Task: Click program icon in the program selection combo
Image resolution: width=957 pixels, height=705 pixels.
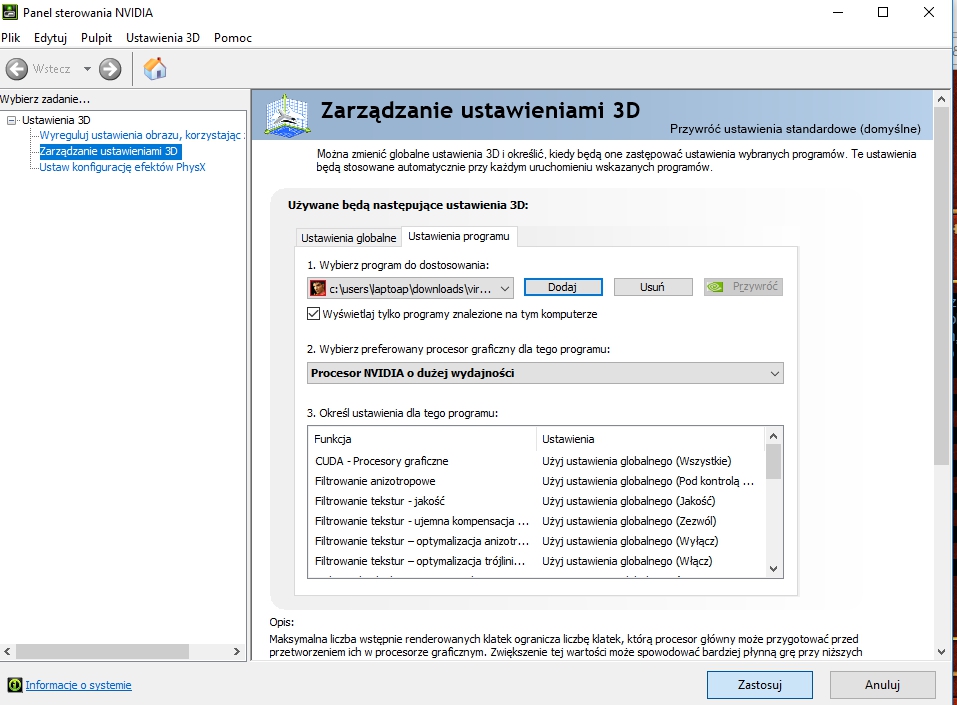Action: [318, 288]
